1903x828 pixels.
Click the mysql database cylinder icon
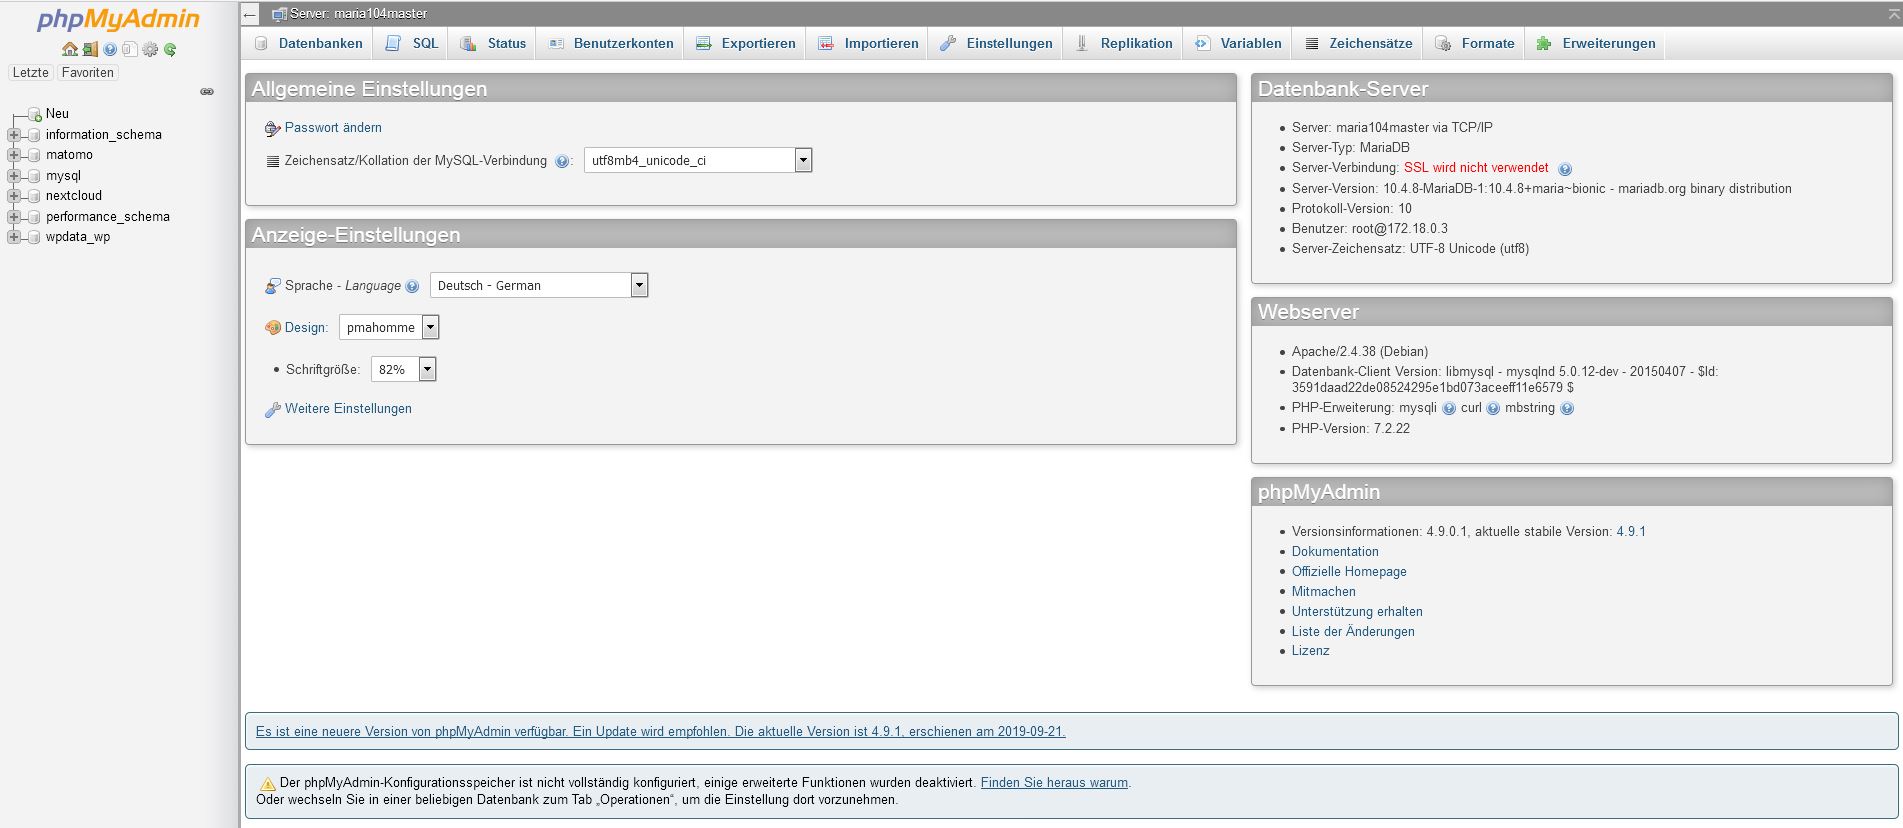pyautogui.click(x=35, y=176)
